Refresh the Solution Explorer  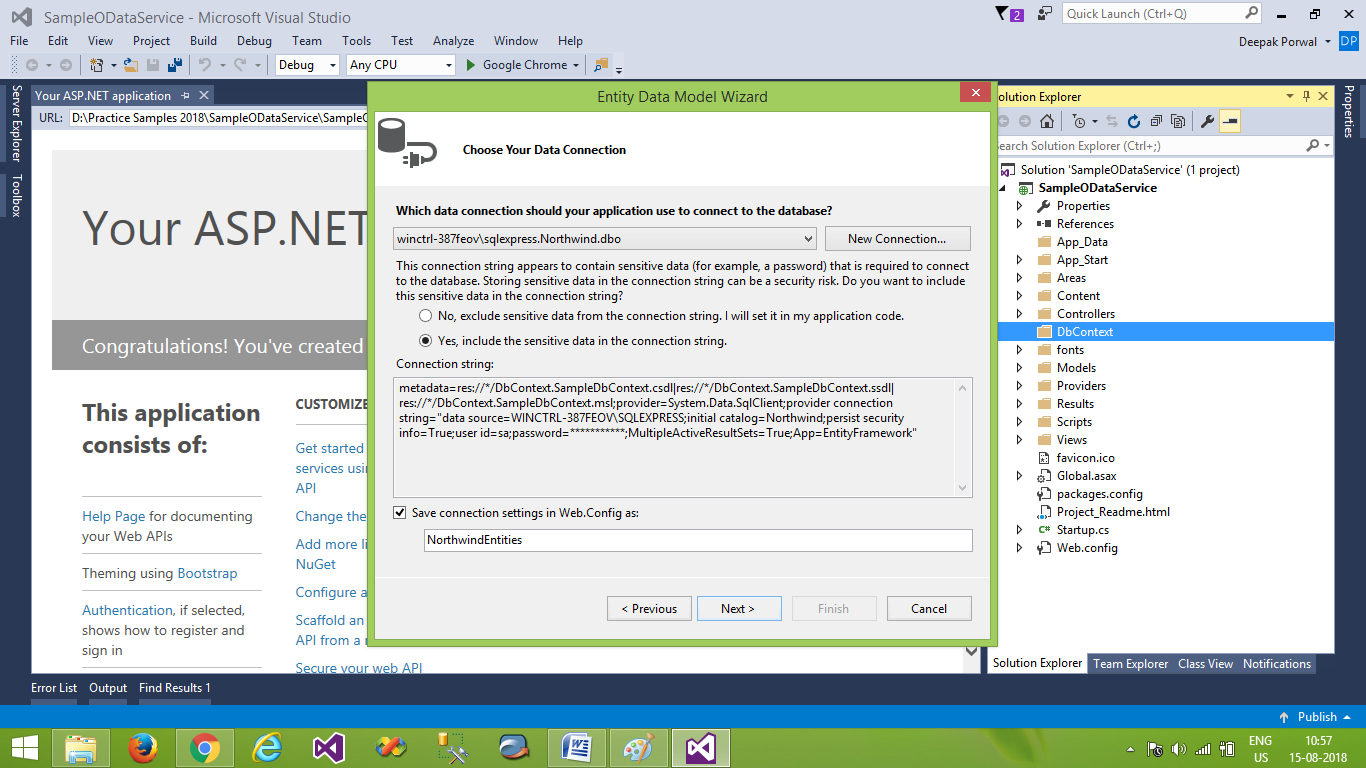[1133, 120]
